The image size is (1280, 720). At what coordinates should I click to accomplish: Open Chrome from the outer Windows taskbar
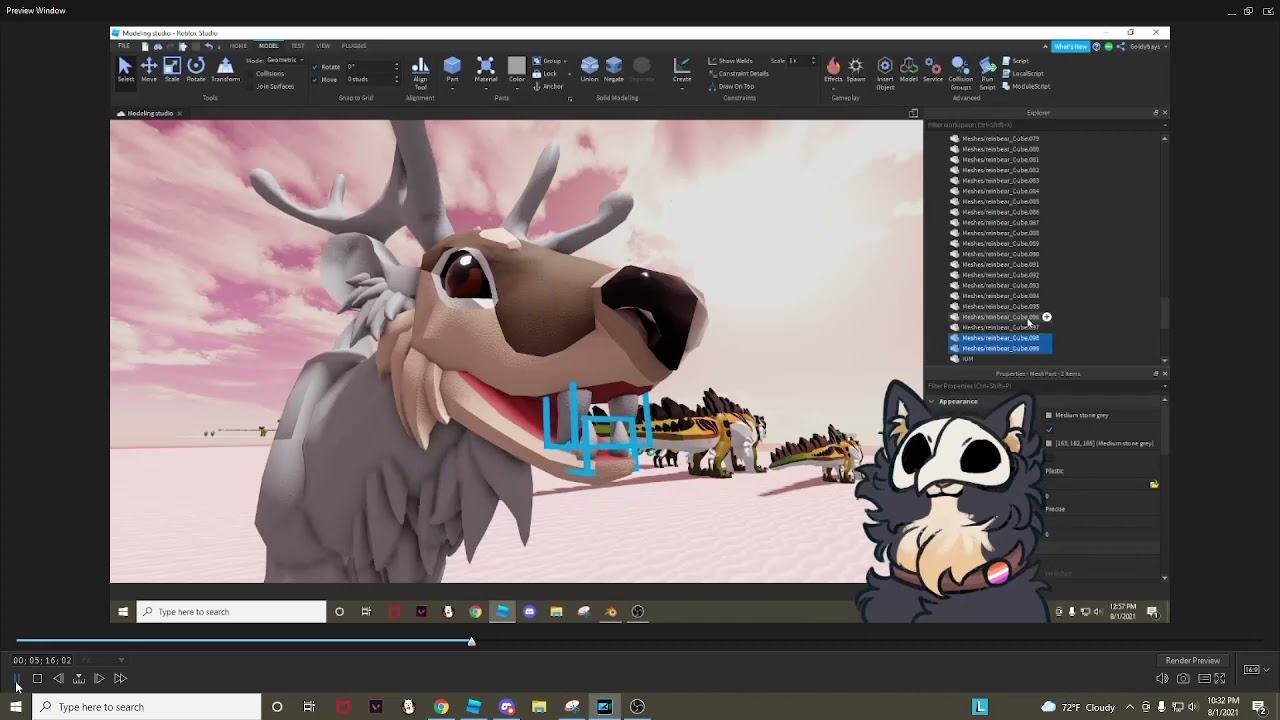coord(441,707)
